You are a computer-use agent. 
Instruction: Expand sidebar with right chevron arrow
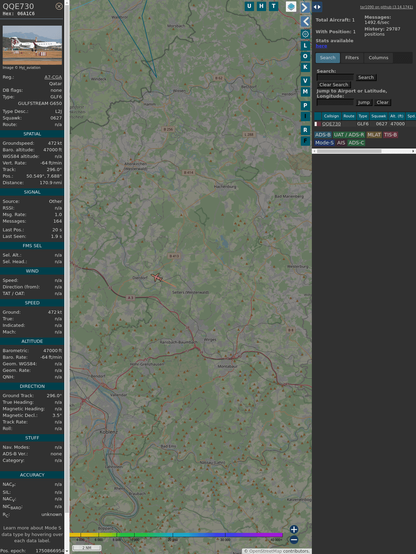coord(305,7)
